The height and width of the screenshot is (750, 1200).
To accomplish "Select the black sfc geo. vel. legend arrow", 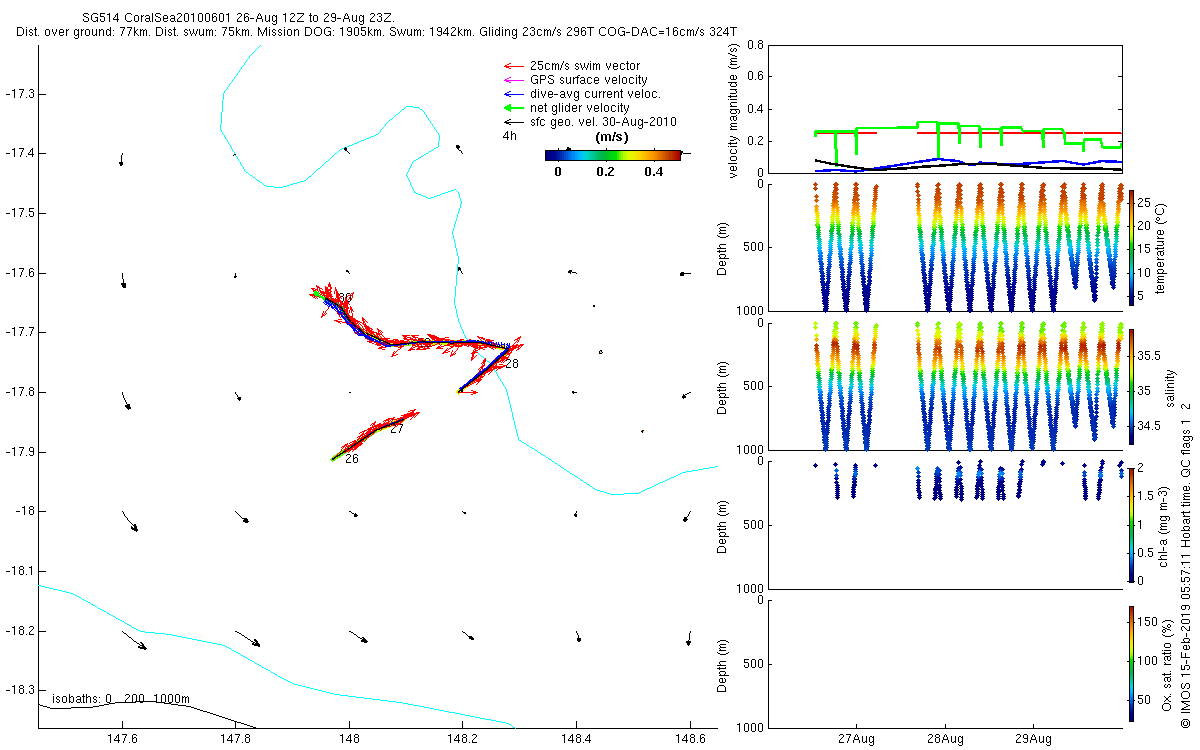I will pyautogui.click(x=512, y=122).
